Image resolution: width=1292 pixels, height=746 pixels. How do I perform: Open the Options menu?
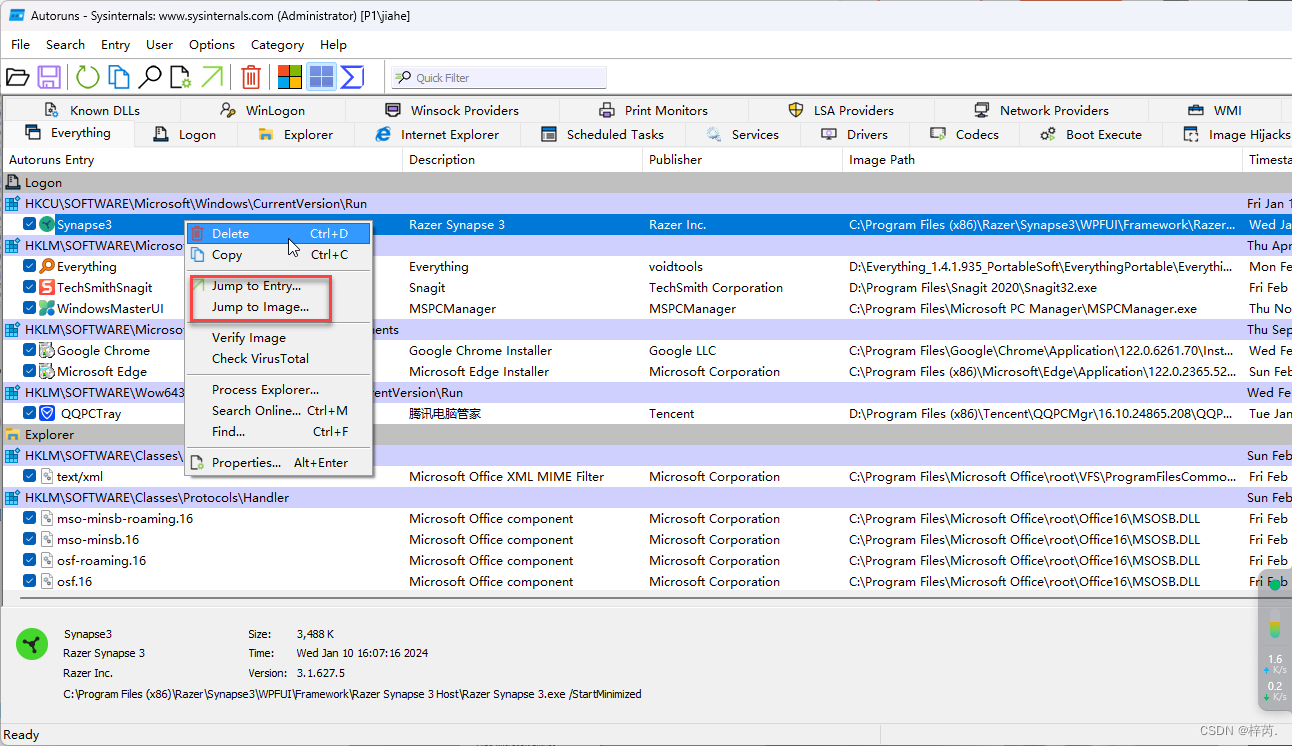pos(211,44)
